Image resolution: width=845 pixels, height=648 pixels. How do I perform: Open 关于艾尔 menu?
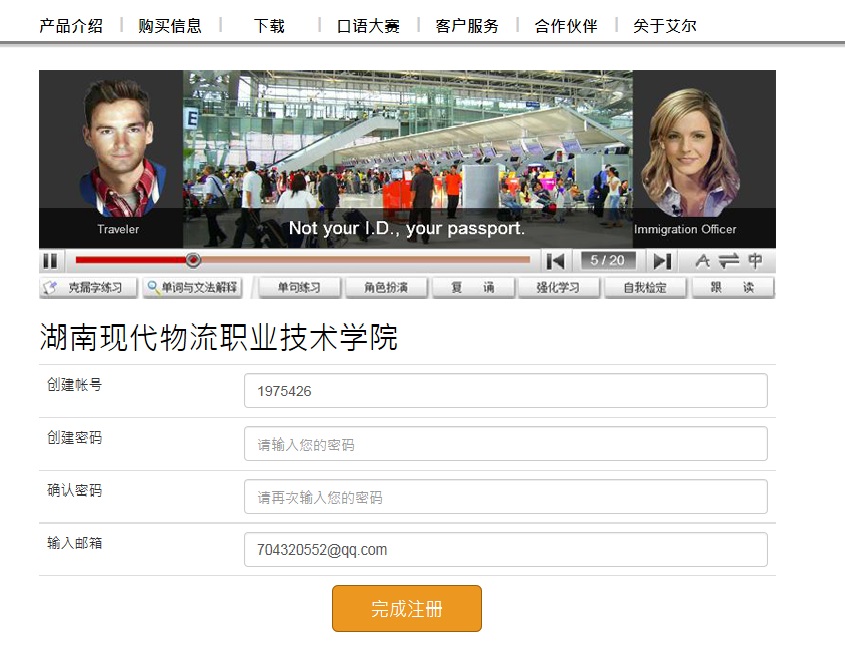[x=664, y=26]
